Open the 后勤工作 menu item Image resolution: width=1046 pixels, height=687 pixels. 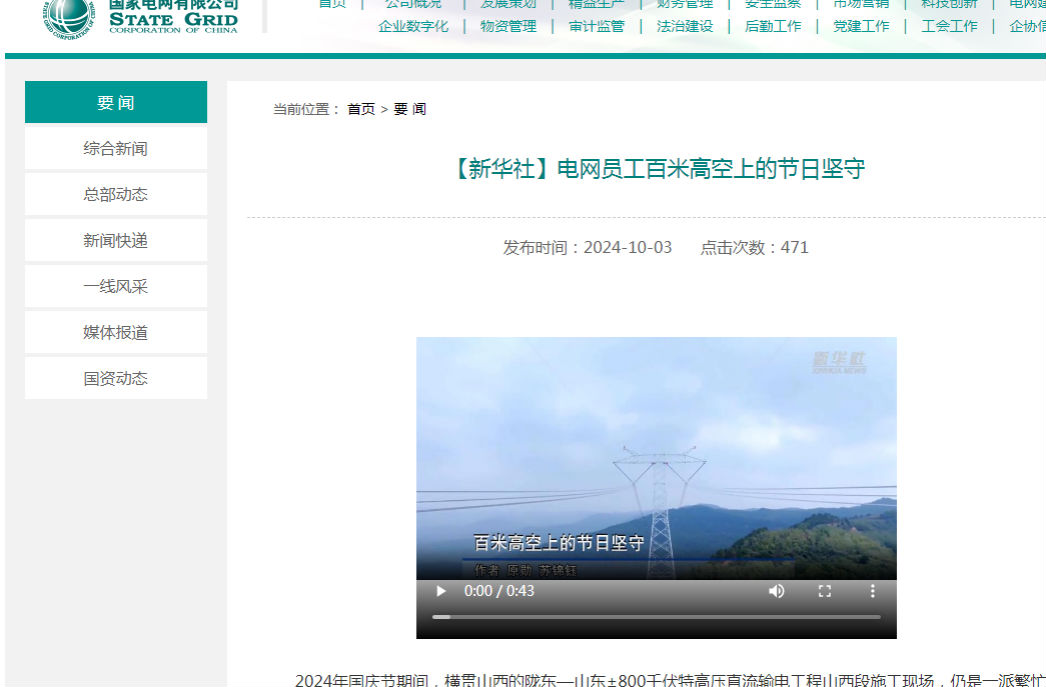click(772, 27)
